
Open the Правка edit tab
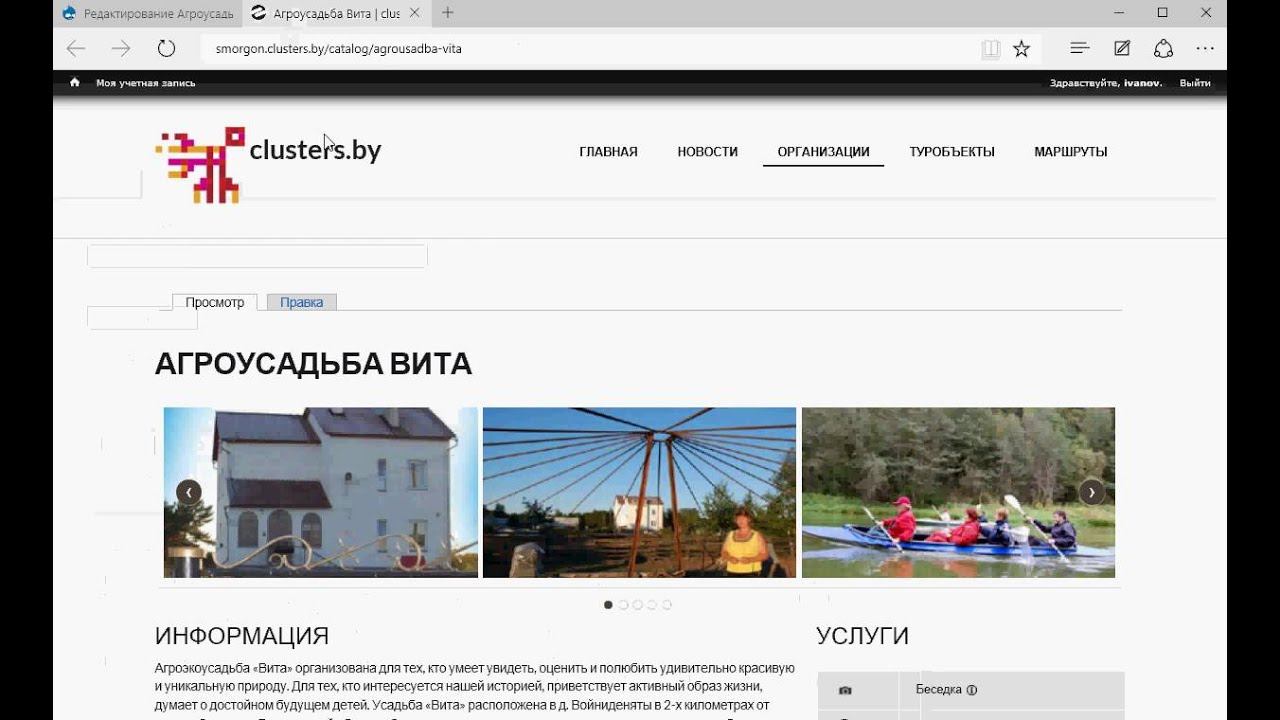pyautogui.click(x=301, y=302)
